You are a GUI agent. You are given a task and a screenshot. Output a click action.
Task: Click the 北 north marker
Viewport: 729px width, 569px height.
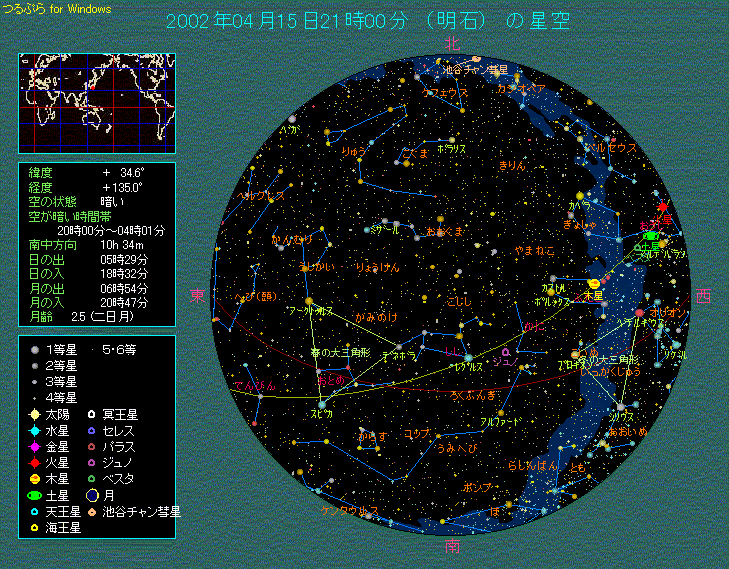(452, 44)
